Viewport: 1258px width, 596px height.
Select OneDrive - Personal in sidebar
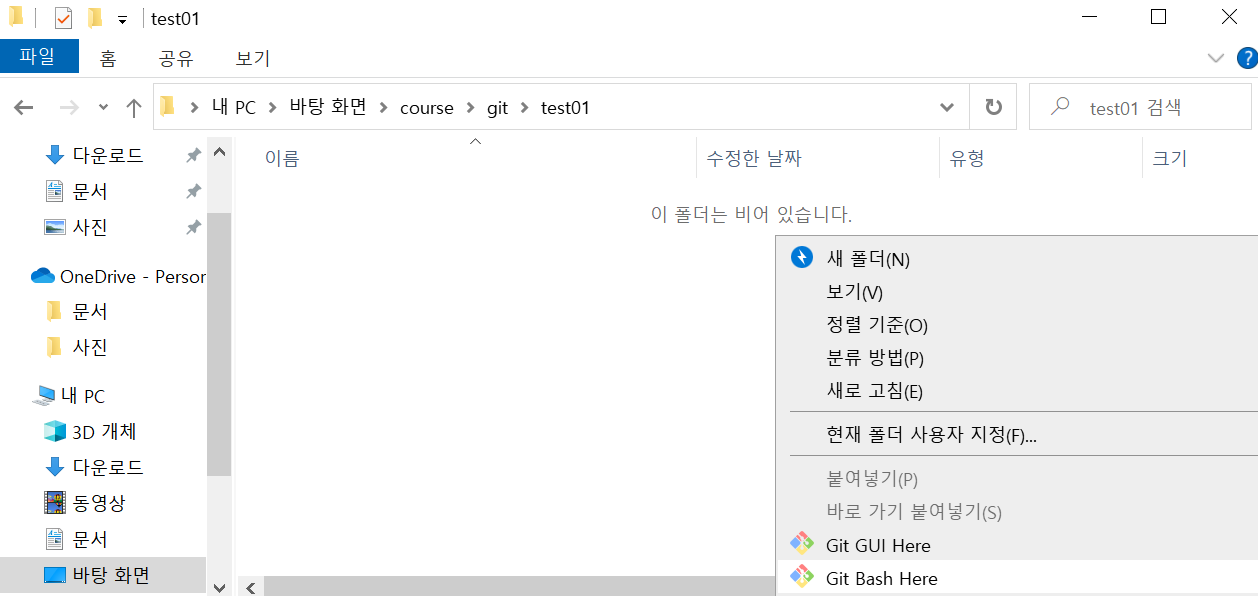tap(117, 276)
